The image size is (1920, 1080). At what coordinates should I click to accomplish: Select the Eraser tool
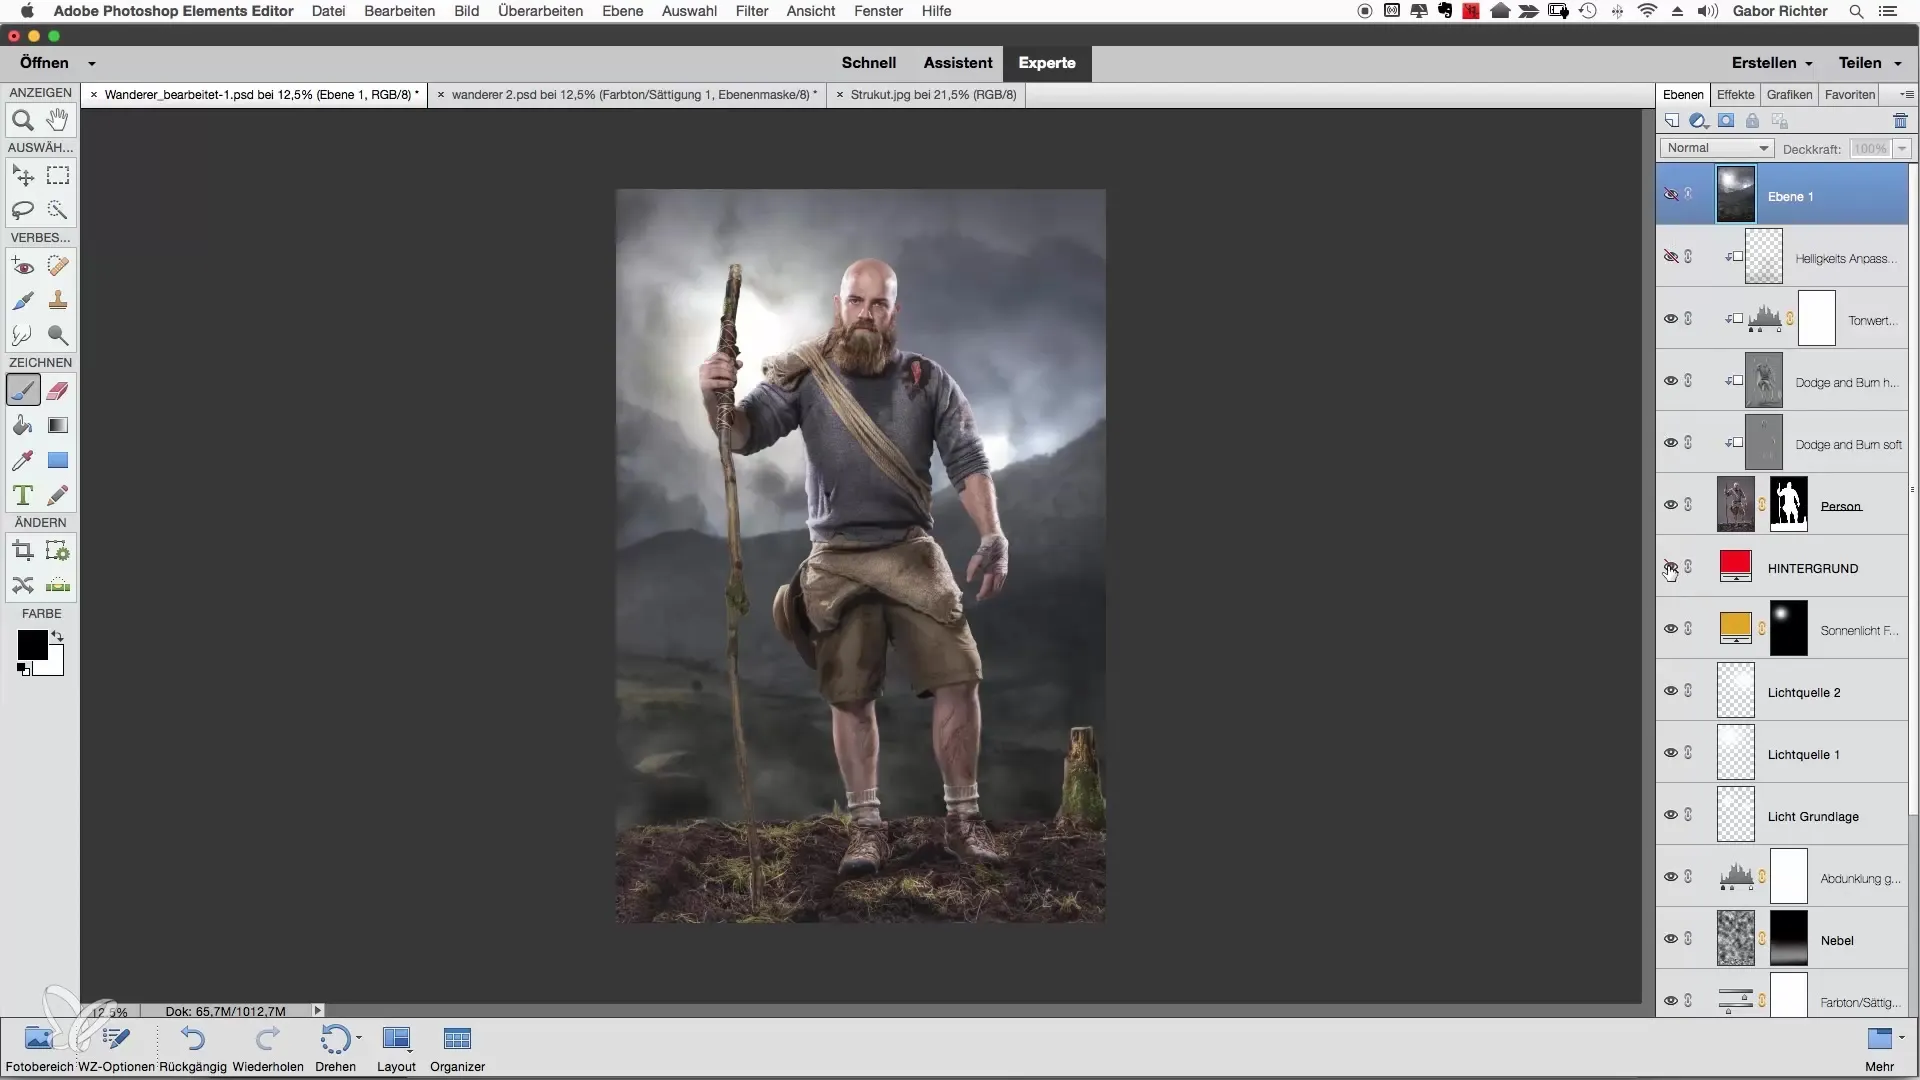click(x=58, y=391)
